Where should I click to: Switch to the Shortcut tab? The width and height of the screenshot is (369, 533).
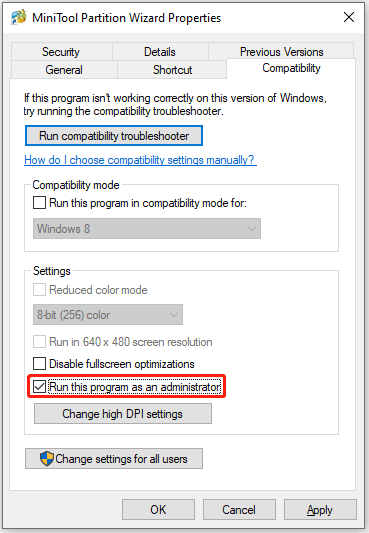(x=172, y=70)
